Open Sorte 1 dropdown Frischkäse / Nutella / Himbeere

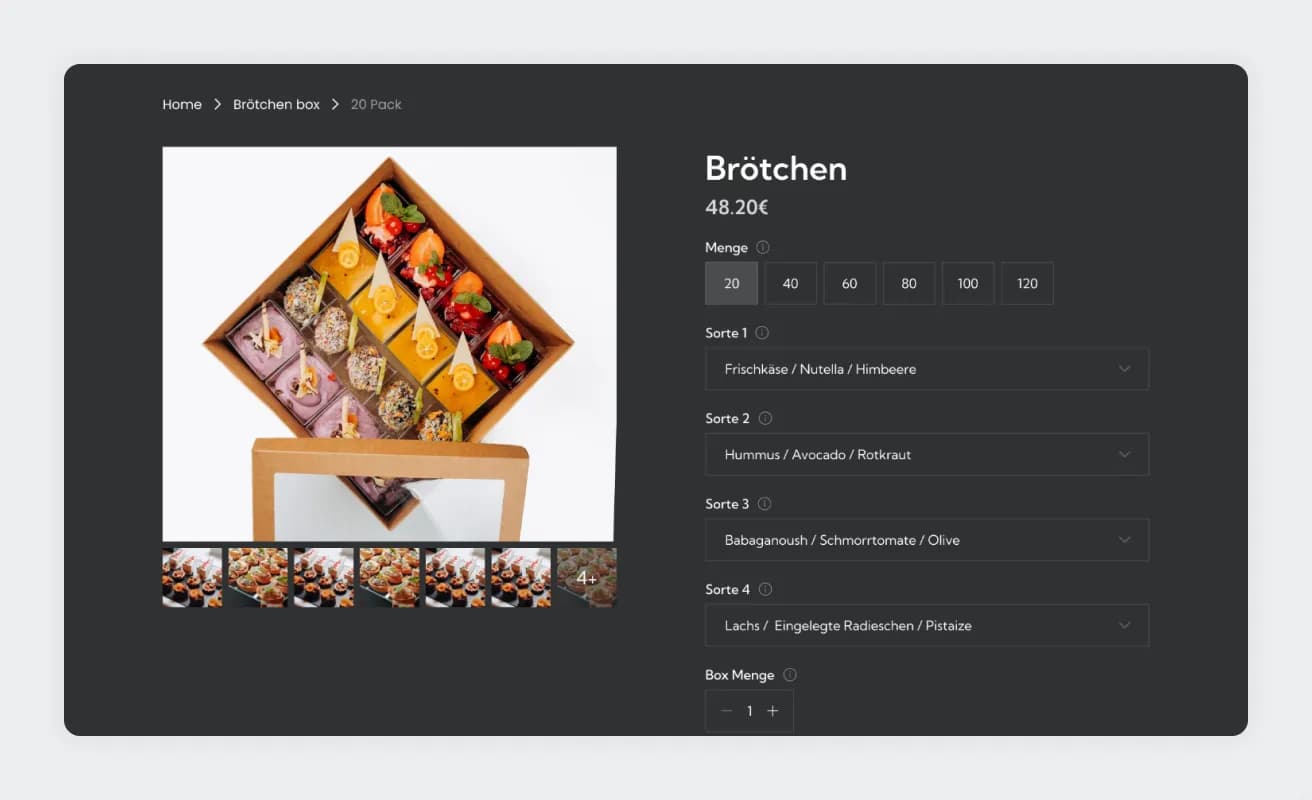(926, 369)
